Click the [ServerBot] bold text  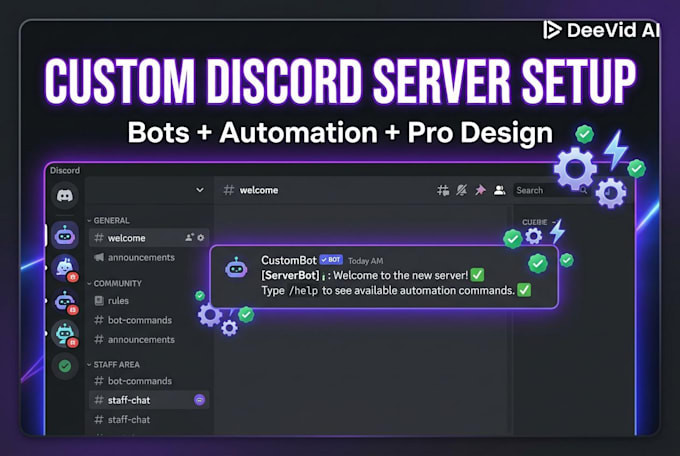(290, 275)
